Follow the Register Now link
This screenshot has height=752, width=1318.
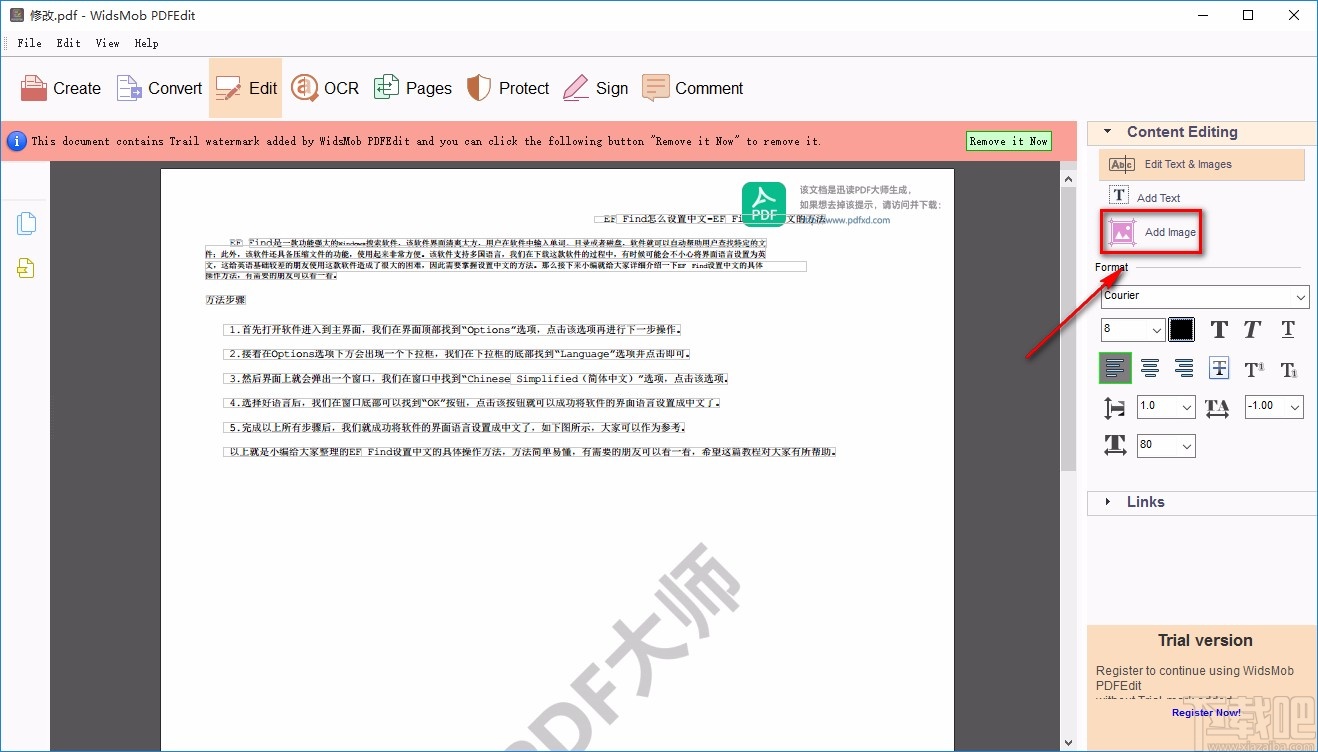click(x=1205, y=712)
